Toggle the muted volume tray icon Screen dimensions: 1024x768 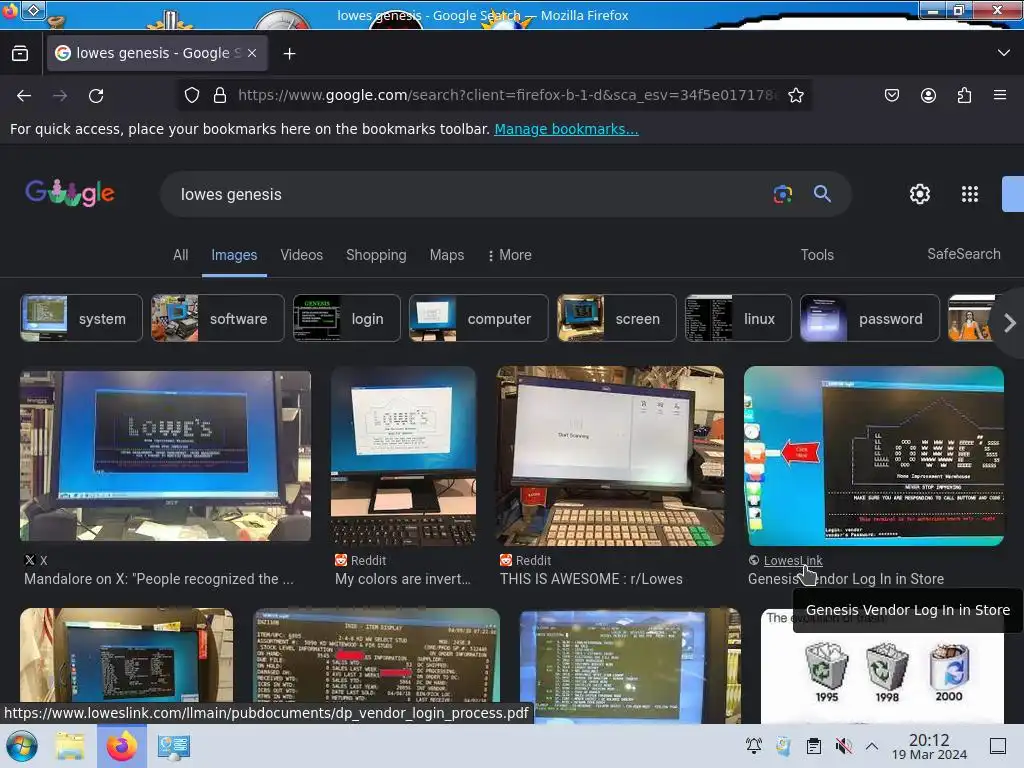pyautogui.click(x=843, y=746)
